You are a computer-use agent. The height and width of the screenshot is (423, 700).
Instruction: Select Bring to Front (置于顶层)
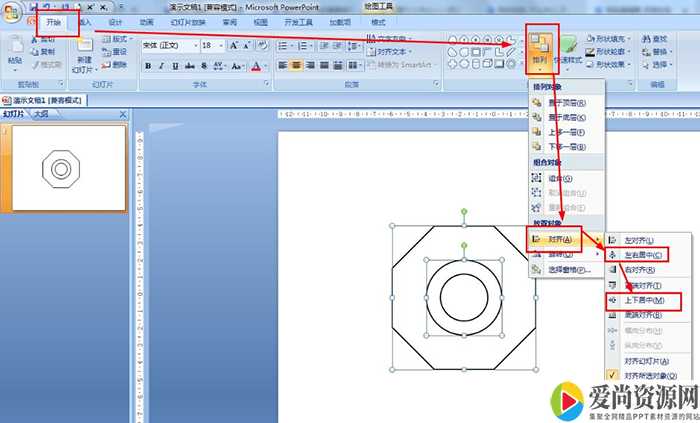tap(566, 102)
